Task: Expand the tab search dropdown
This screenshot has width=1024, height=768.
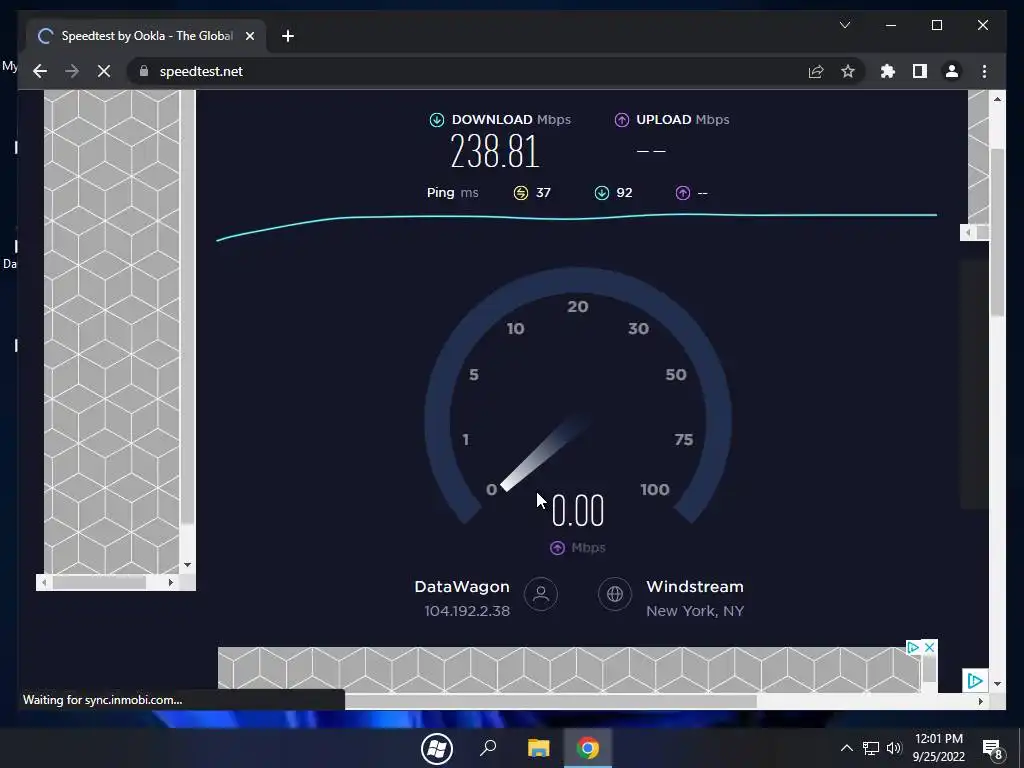Action: pos(844,25)
